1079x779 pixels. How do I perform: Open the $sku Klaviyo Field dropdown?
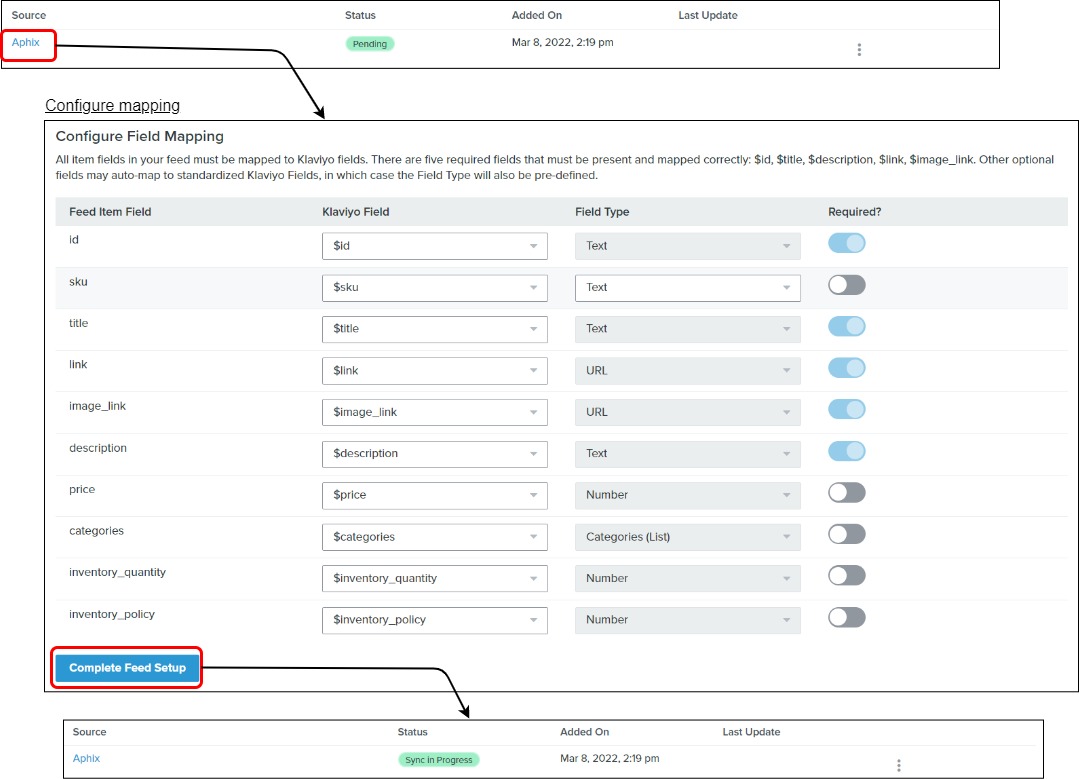[434, 288]
